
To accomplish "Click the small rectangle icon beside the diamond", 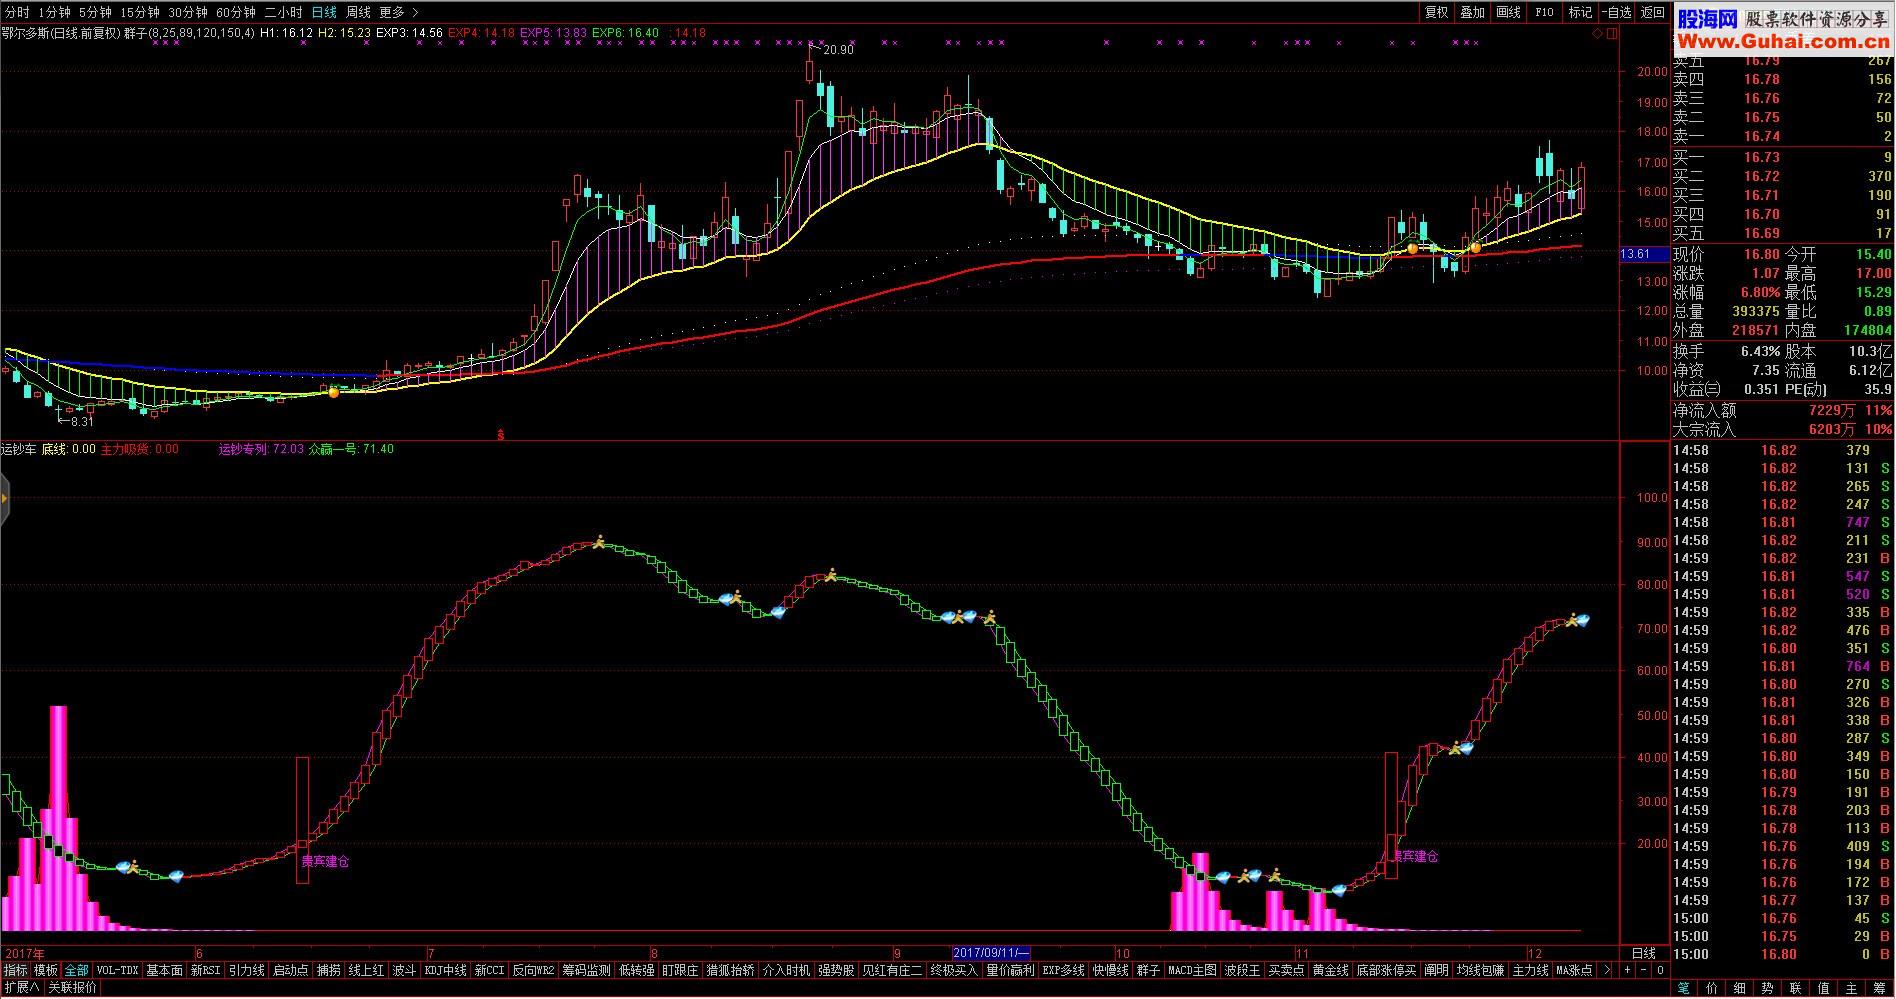I will (x=1610, y=34).
